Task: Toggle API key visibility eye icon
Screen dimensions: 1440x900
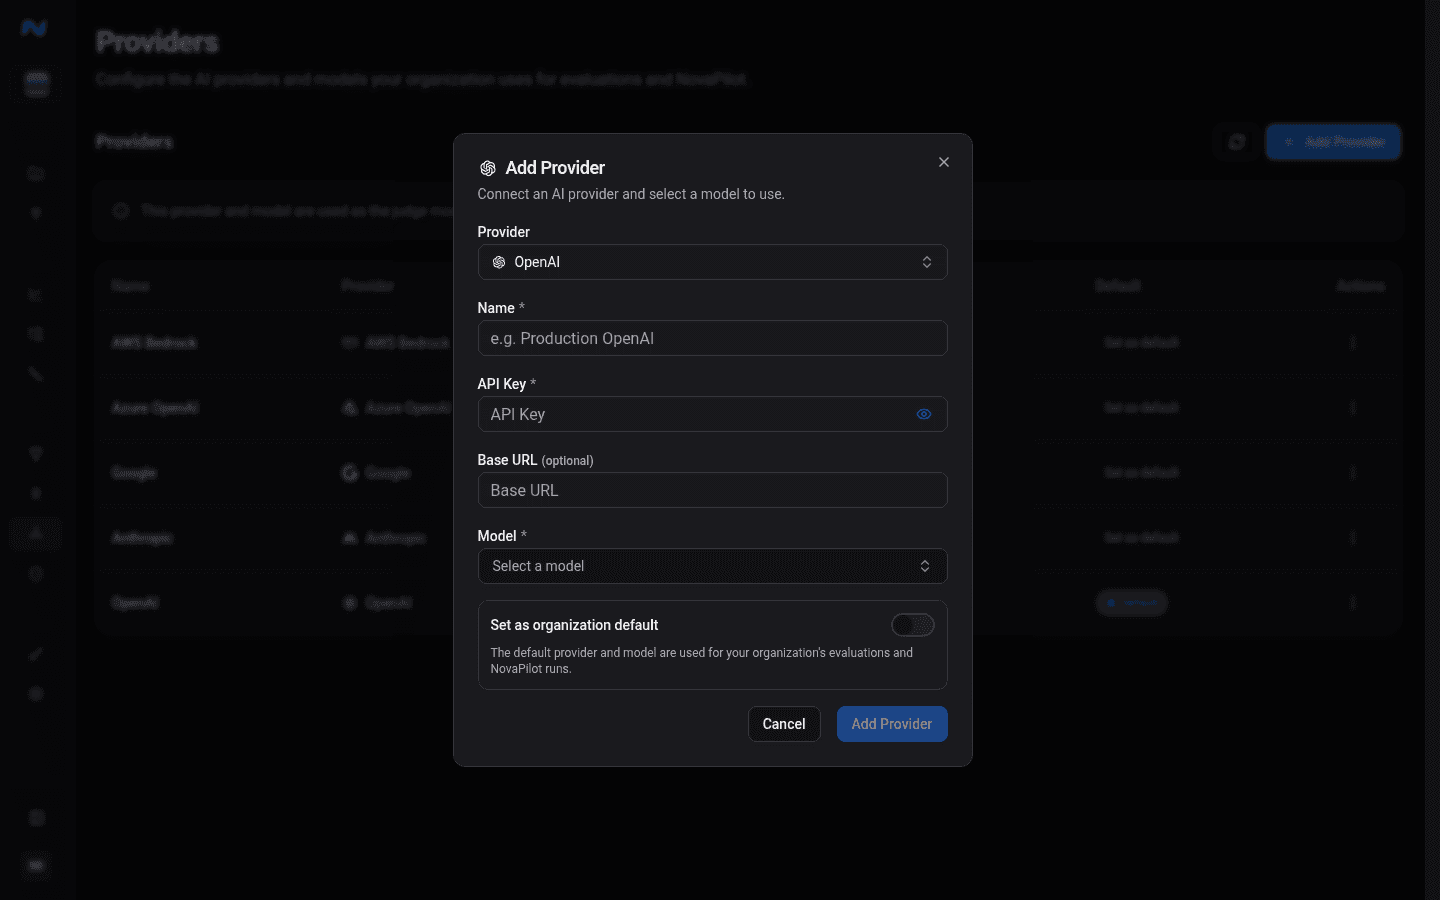Action: 924,414
